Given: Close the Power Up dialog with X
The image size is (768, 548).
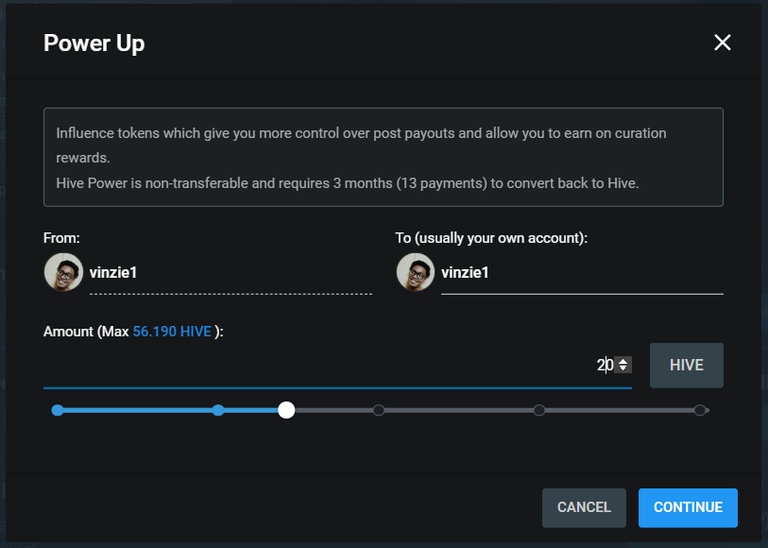Looking at the screenshot, I should coord(722,43).
